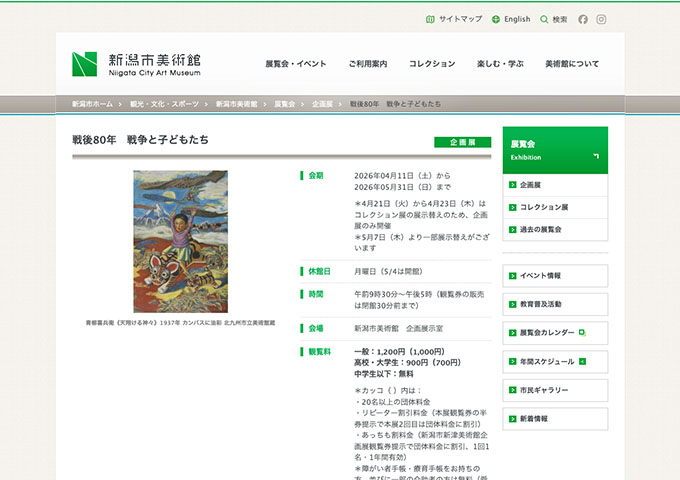Select コレクション展 in the sidebar
The image size is (680, 480).
point(555,207)
